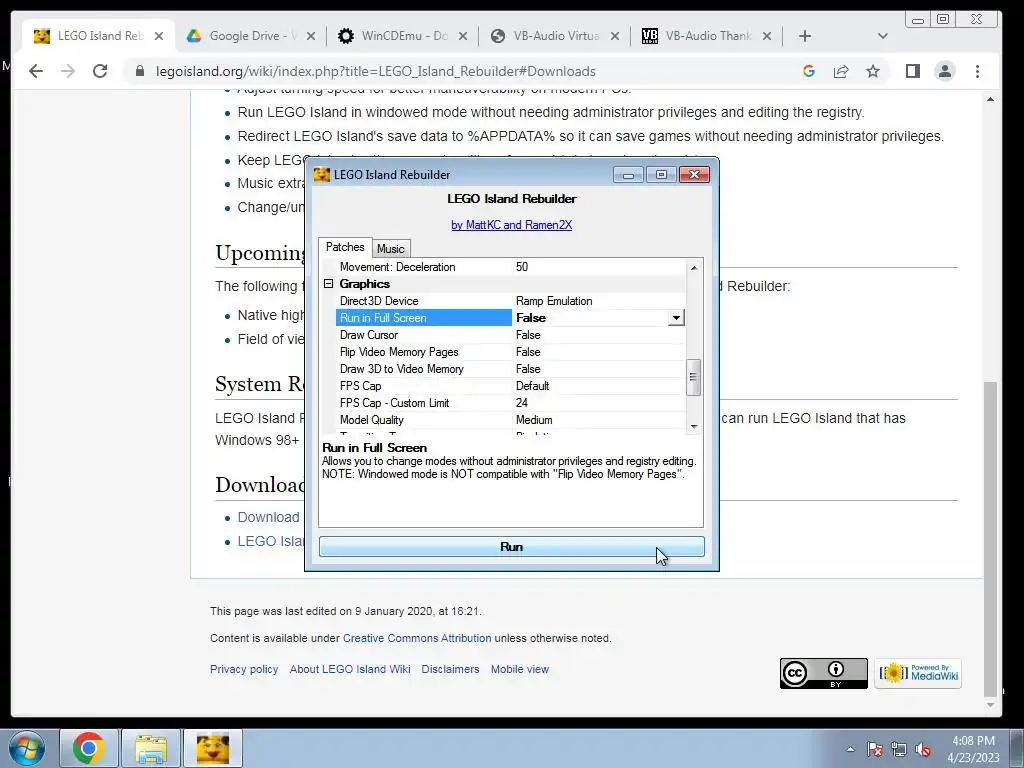Reload the legoisland.org page
Viewport: 1024px width, 768px height.
[100, 71]
